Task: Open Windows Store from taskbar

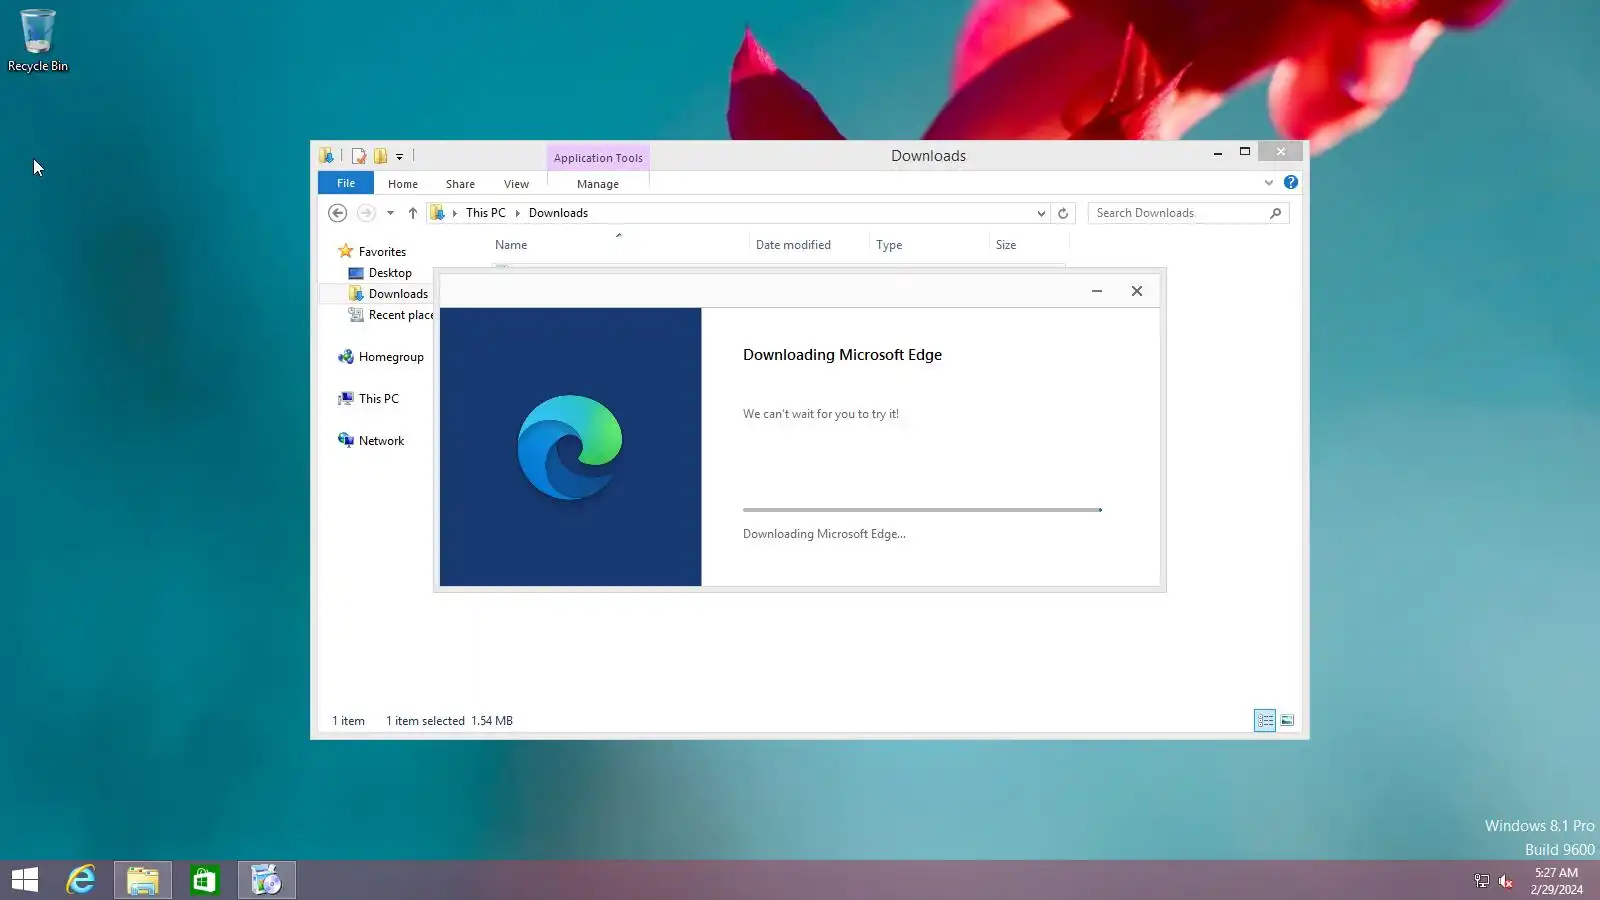Action: tap(205, 880)
